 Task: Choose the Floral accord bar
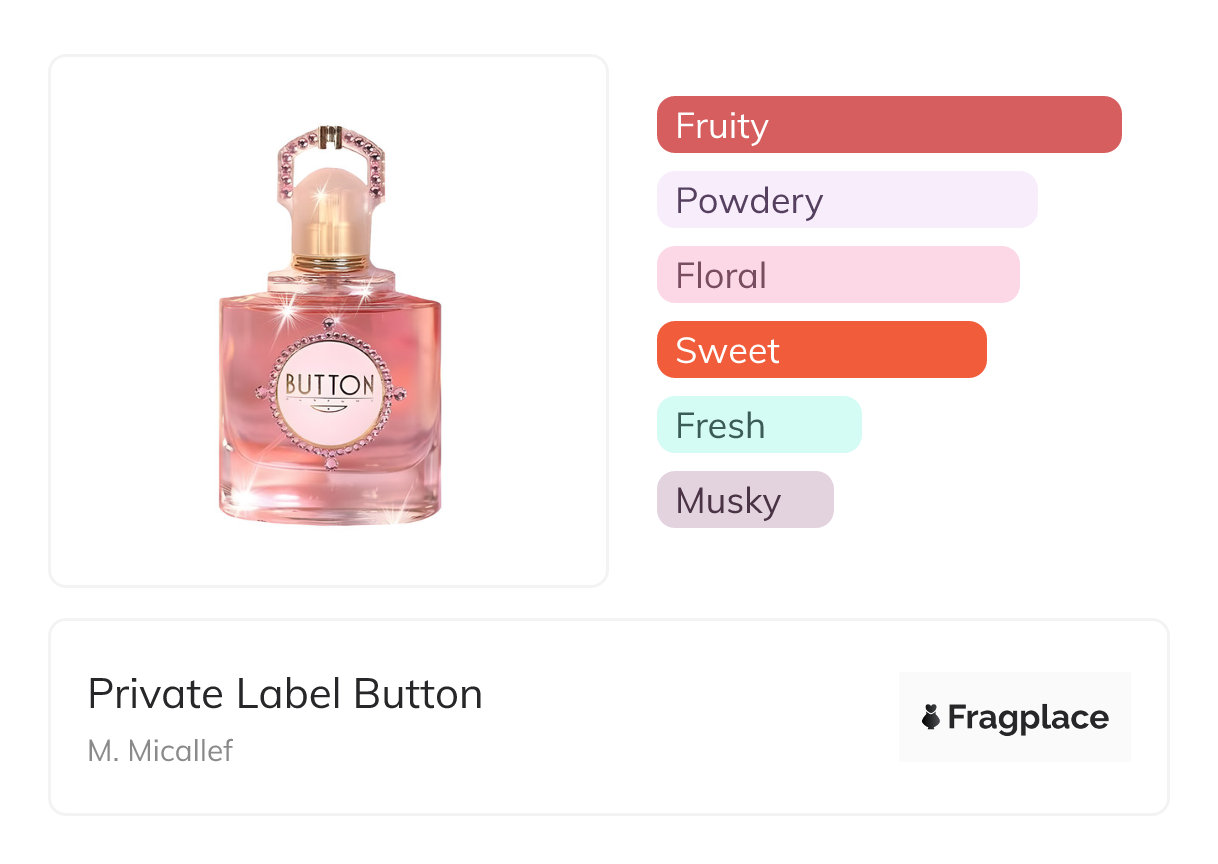[x=838, y=275]
